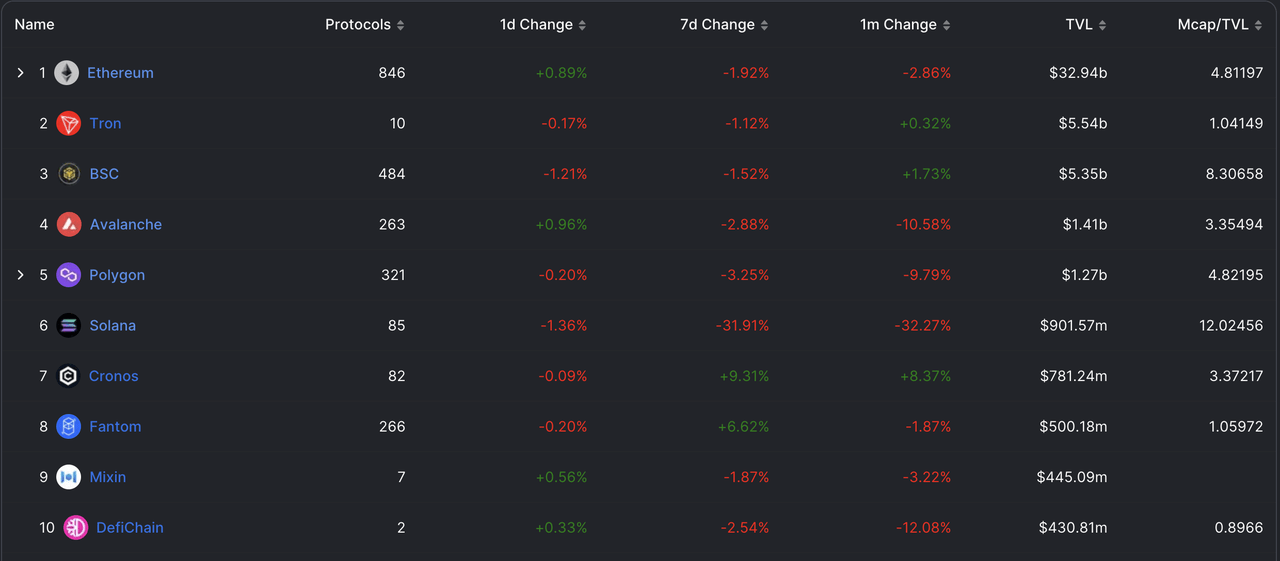Viewport: 1280px width, 561px height.
Task: Click the red Tron logo icon
Action: (x=68, y=124)
